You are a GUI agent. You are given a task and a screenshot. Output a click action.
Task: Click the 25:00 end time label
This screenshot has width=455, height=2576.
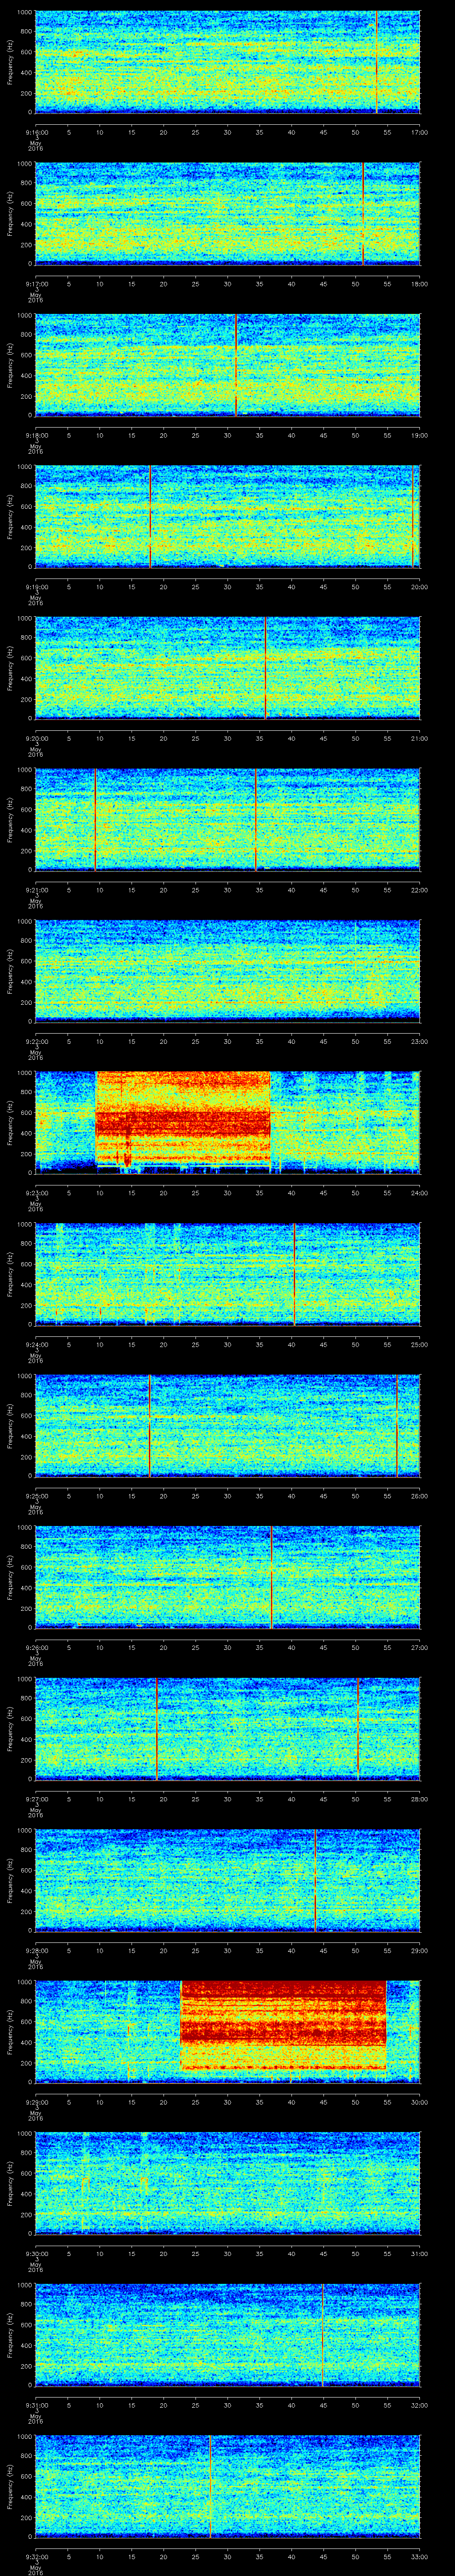pyautogui.click(x=420, y=1344)
